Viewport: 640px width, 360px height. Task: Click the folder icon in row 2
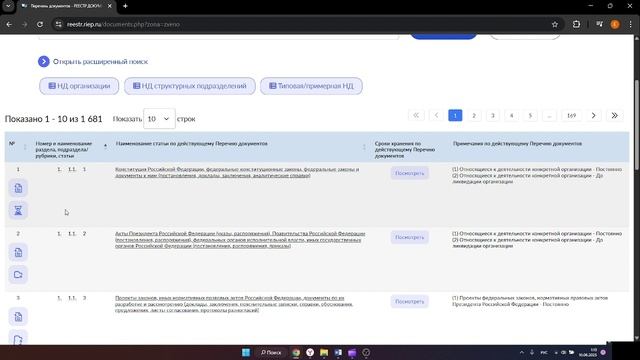18,274
